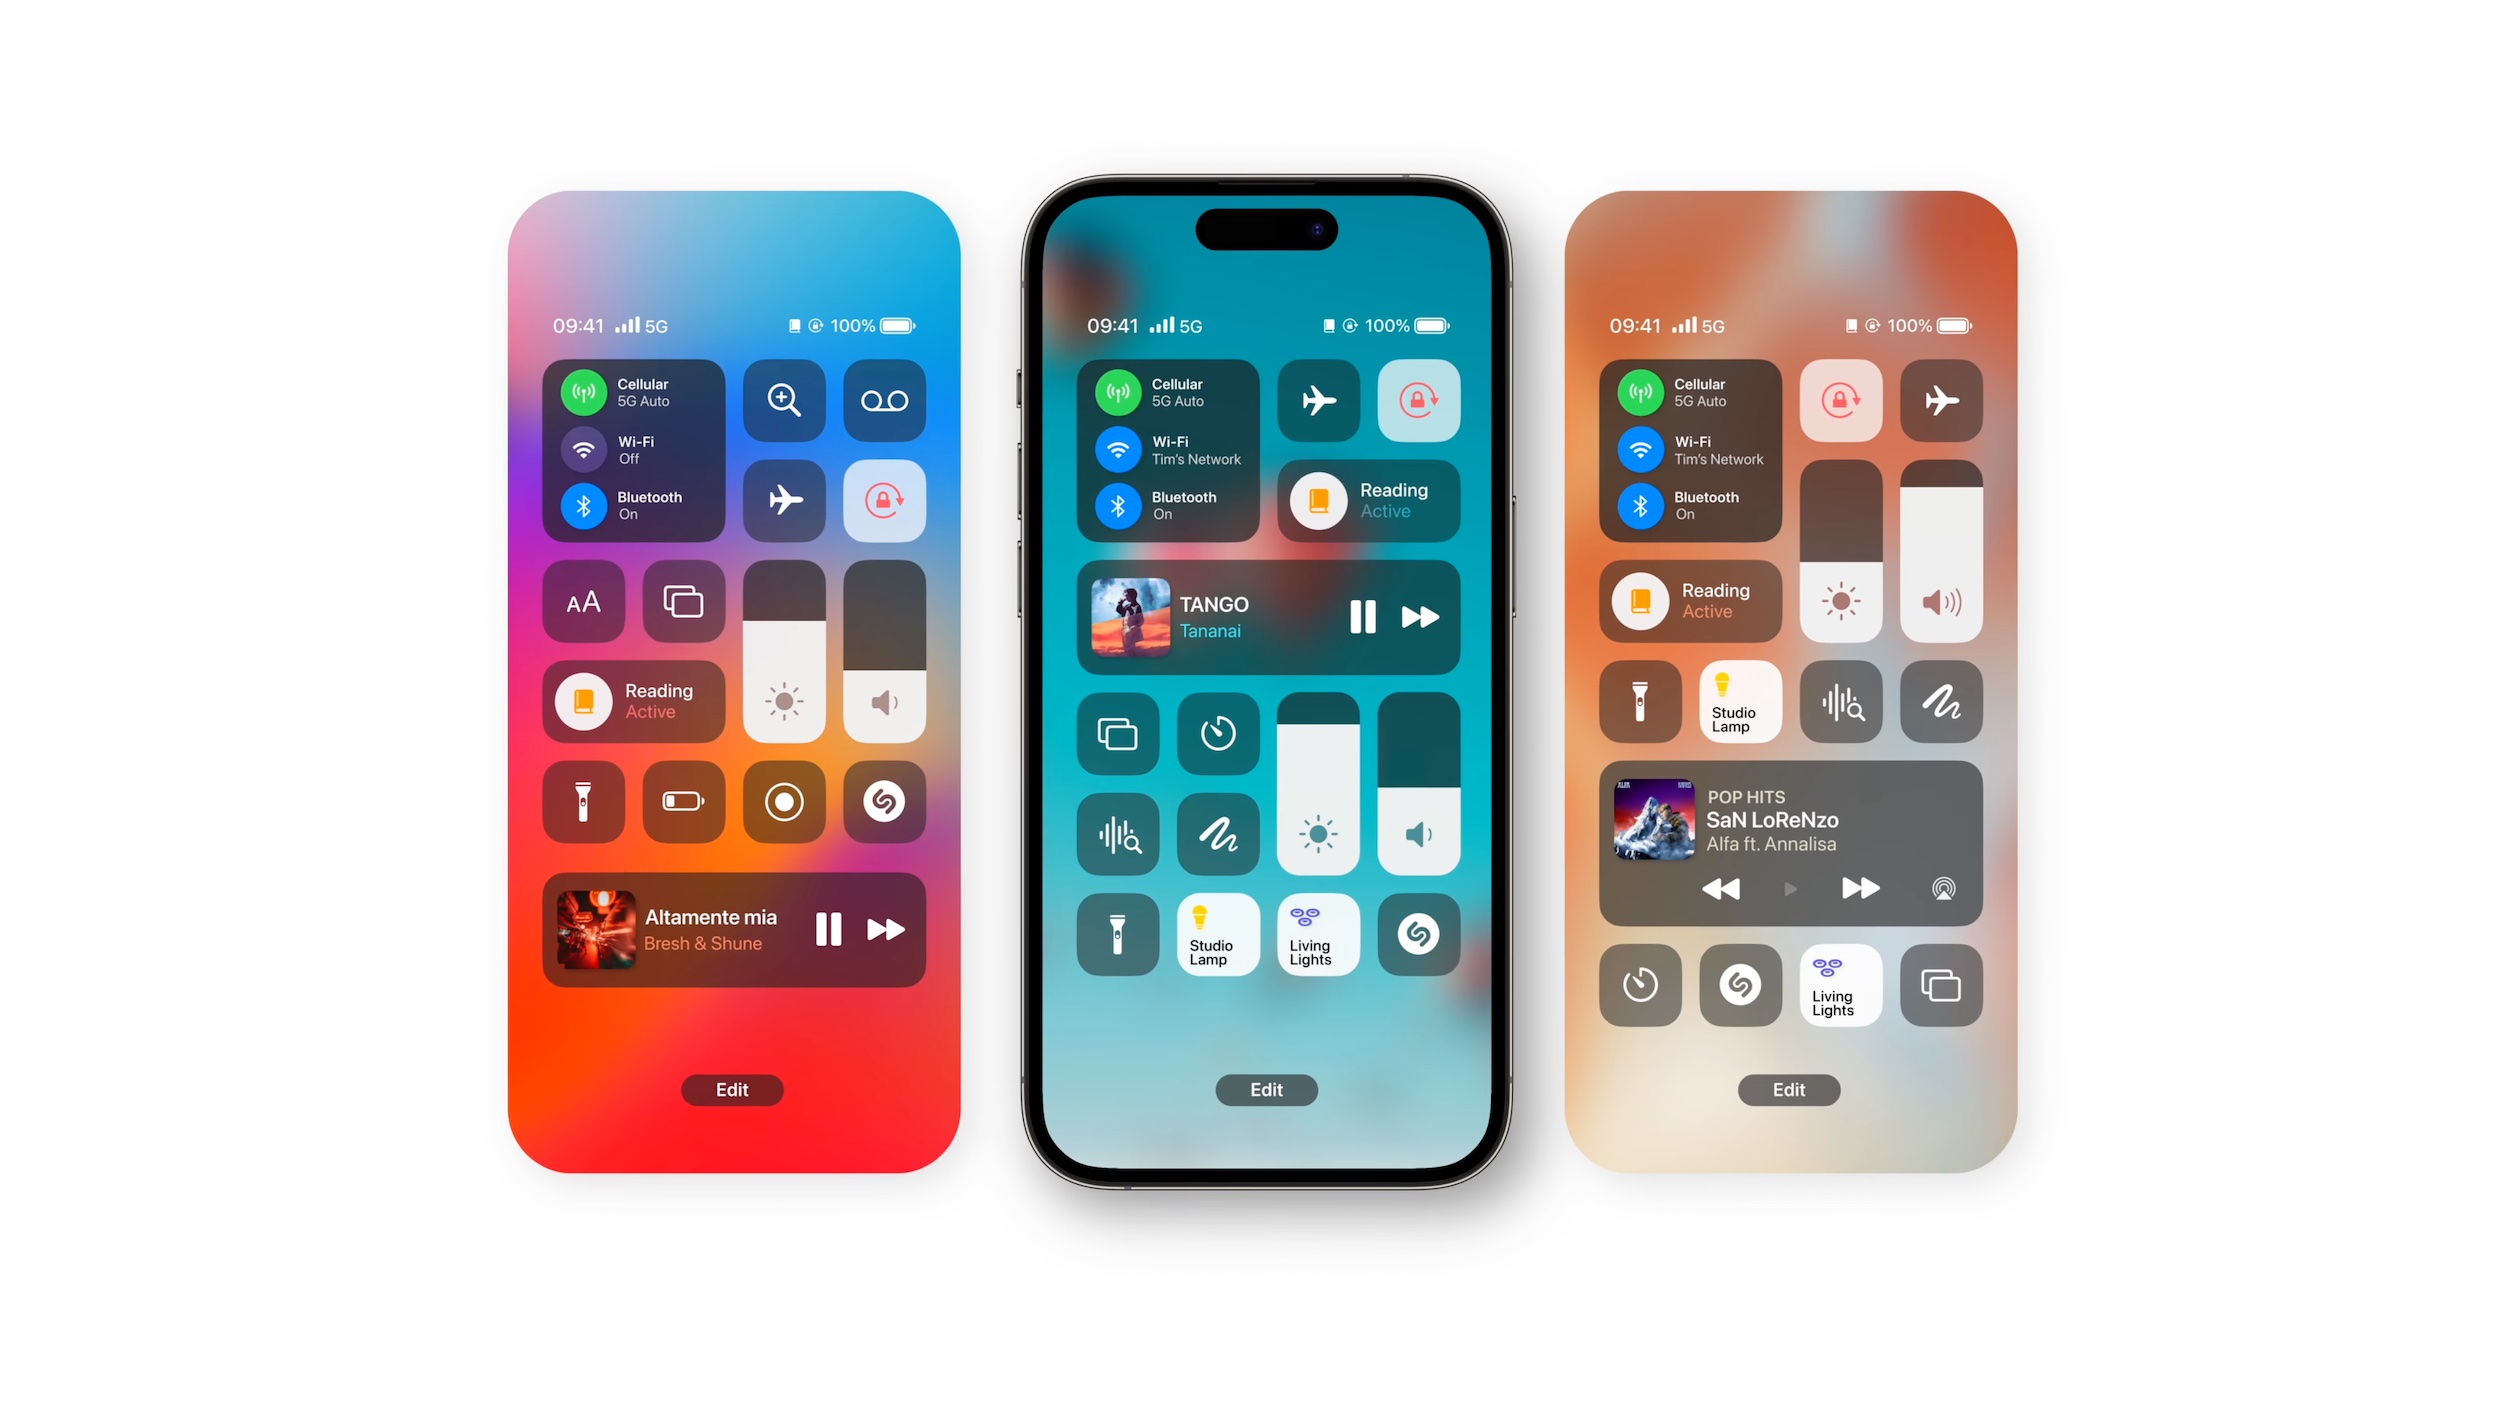Expand brightness slider panel
Screen dimensions: 2500x1406
click(1320, 790)
